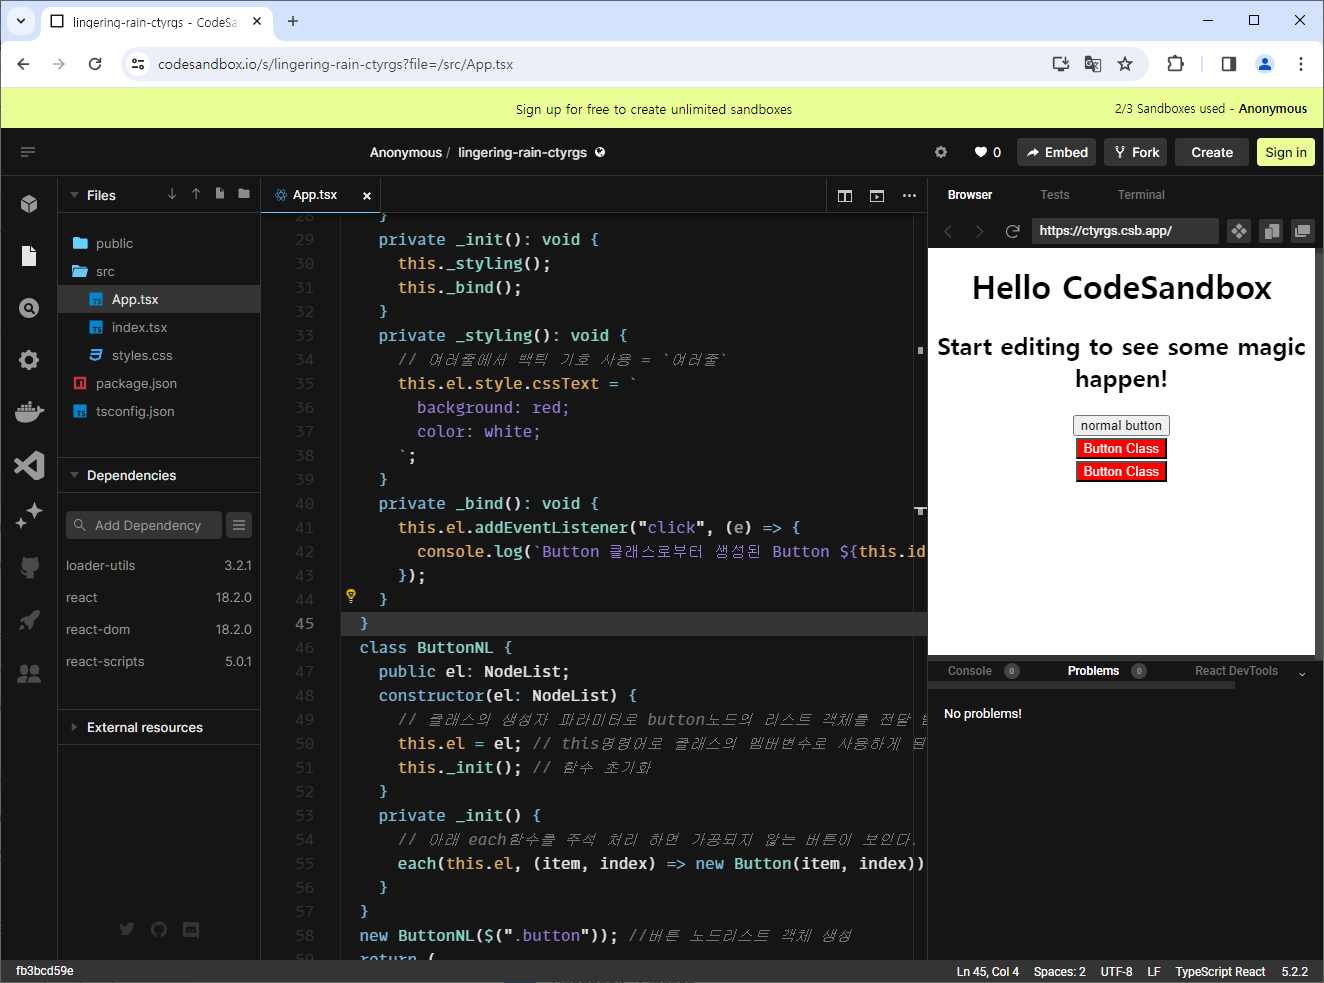Screen dimensions: 1324x983
Task: Create new folder via Files header icon
Action: pos(244,194)
